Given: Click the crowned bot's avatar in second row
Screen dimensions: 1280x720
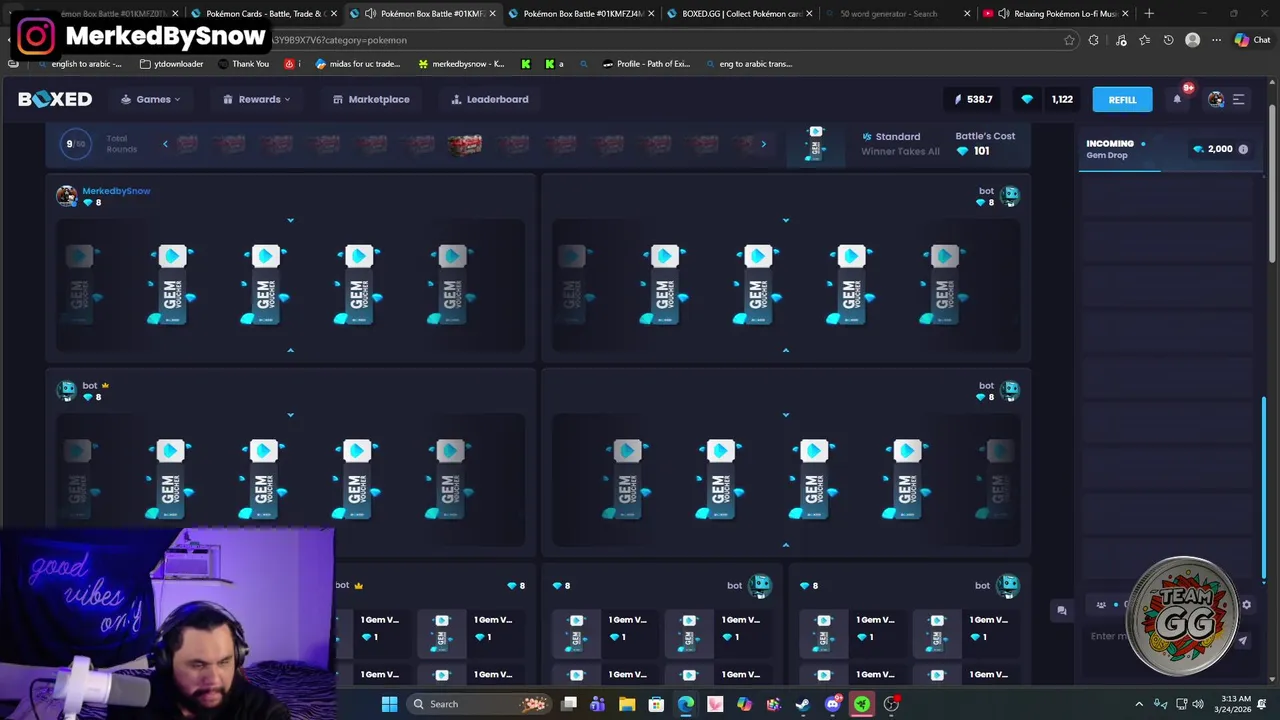Looking at the screenshot, I should click(66, 390).
